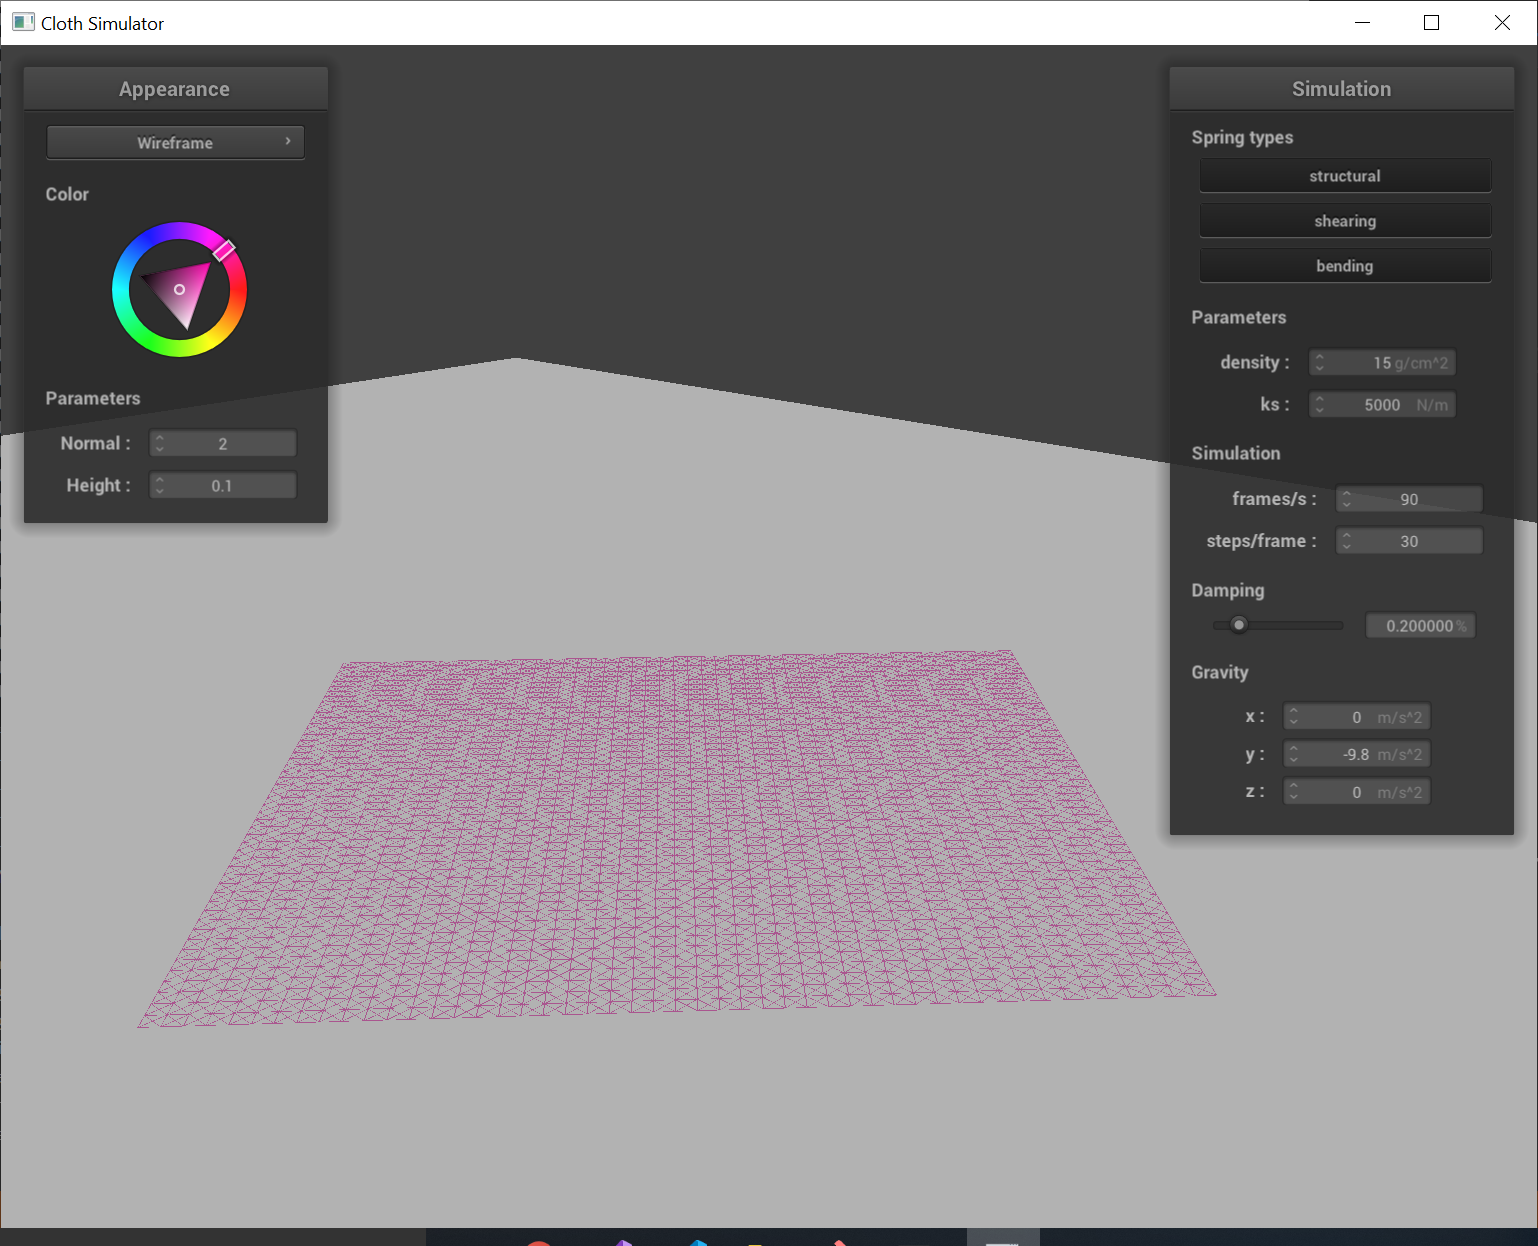
Task: Click the Normal field's spinner arrows
Action: 160,443
